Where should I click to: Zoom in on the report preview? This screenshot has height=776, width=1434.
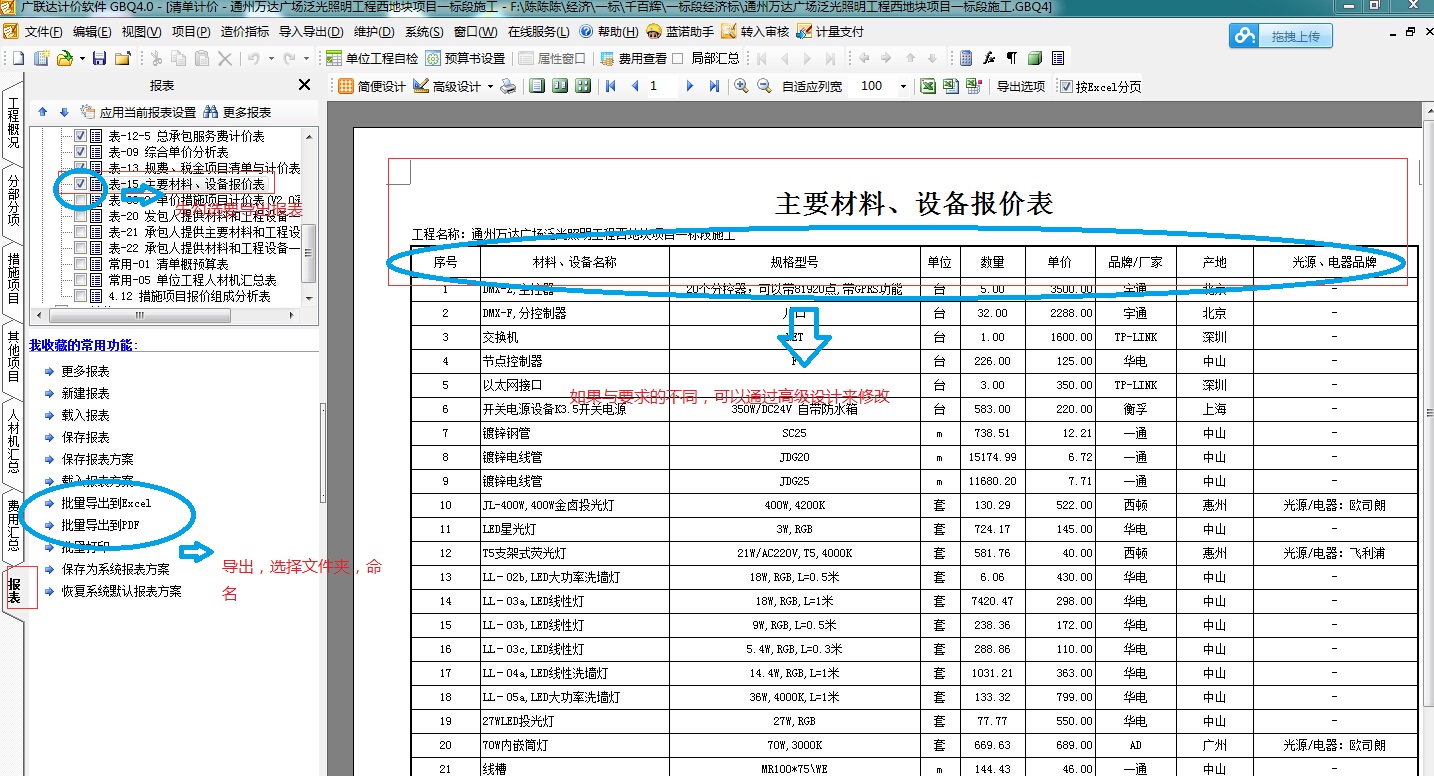(x=741, y=86)
